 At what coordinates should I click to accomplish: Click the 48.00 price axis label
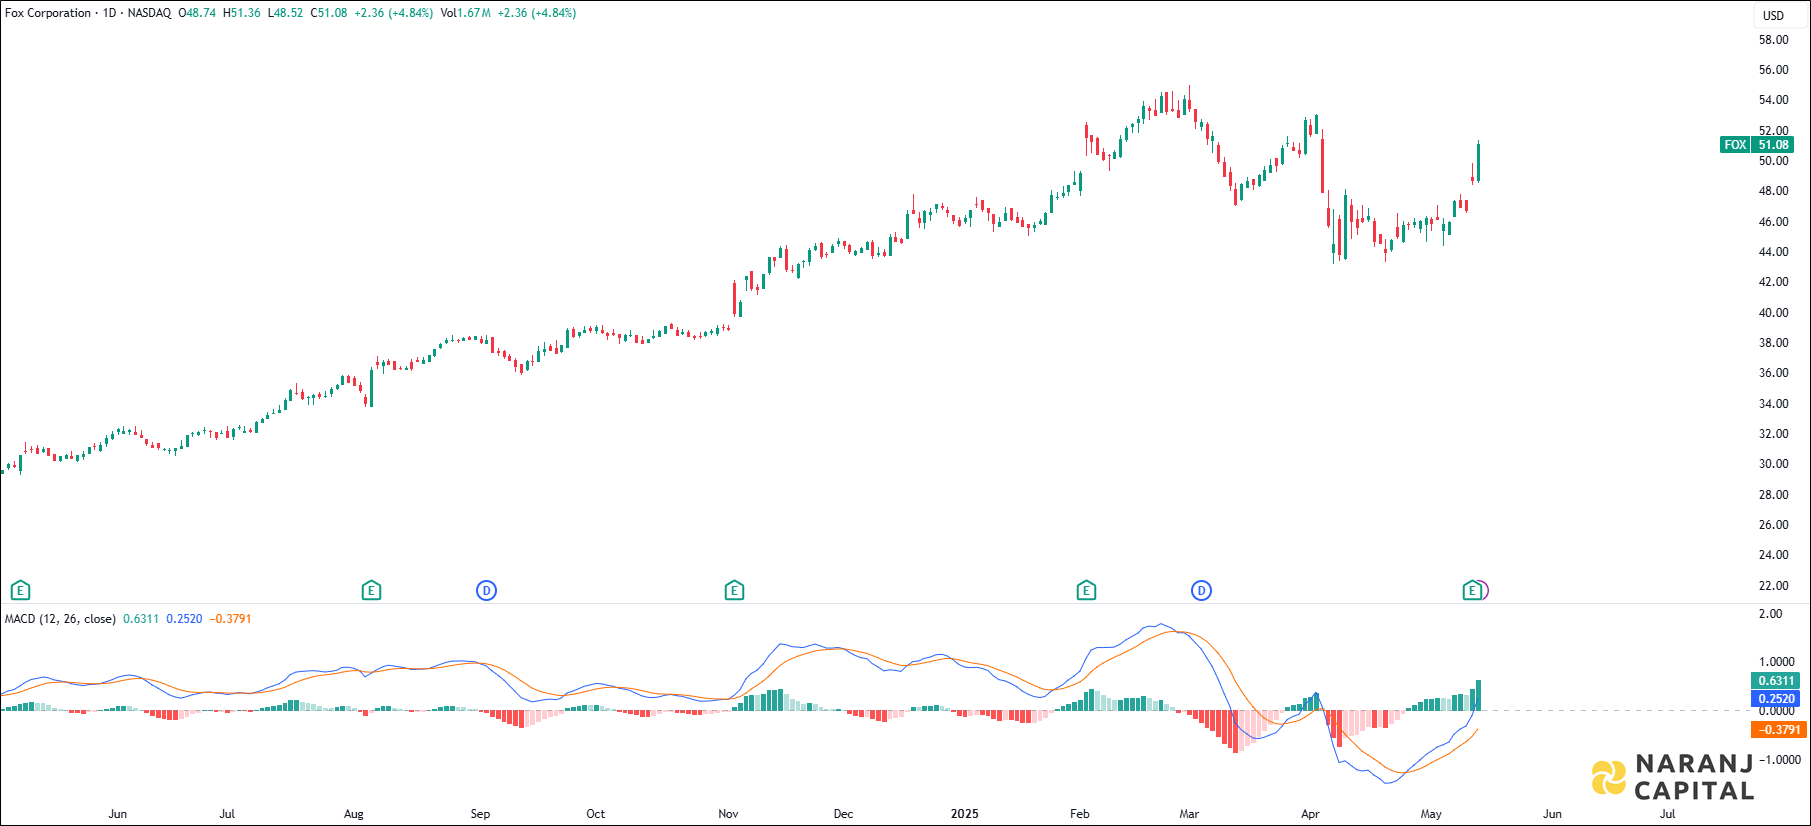click(1773, 191)
